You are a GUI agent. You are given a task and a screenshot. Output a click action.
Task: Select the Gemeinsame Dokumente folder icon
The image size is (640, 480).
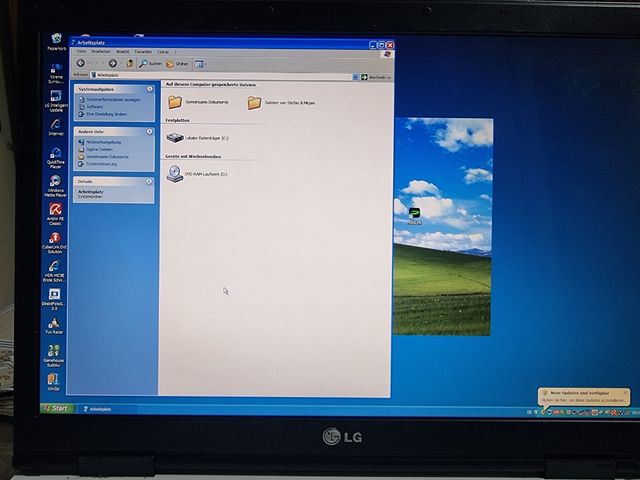175,102
